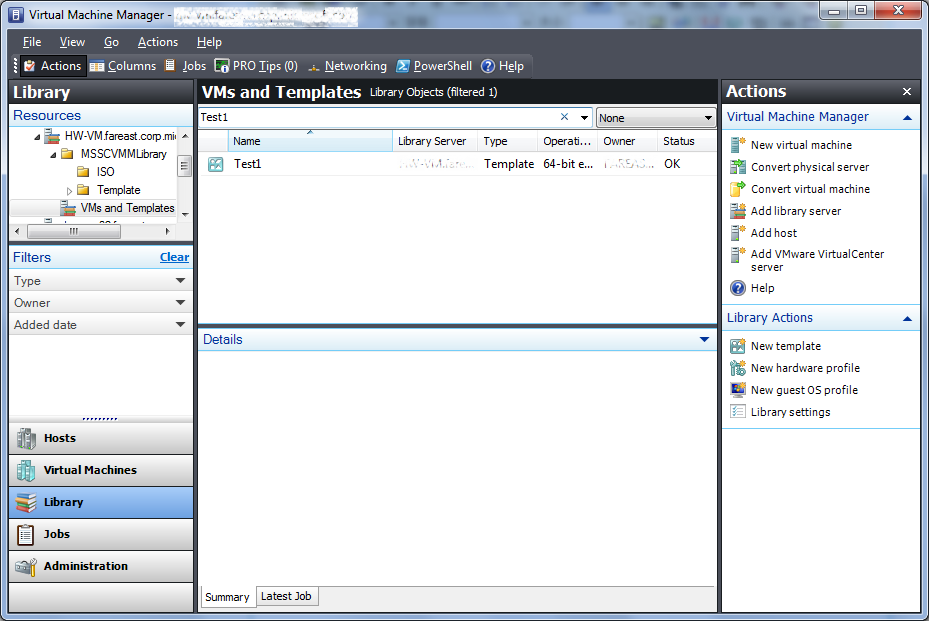This screenshot has width=929, height=621.
Task: Click the Test1 template row icon
Action: pyautogui.click(x=216, y=164)
